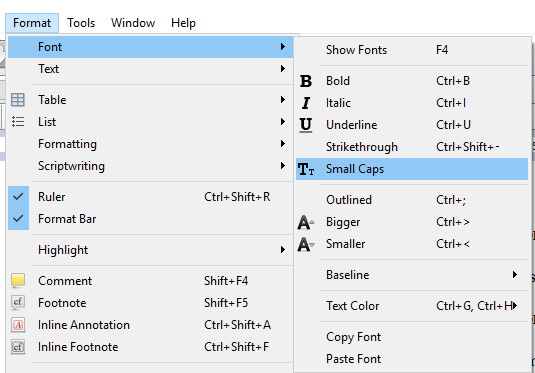
Task: Click the Scriptwriting label
Action: click(71, 166)
